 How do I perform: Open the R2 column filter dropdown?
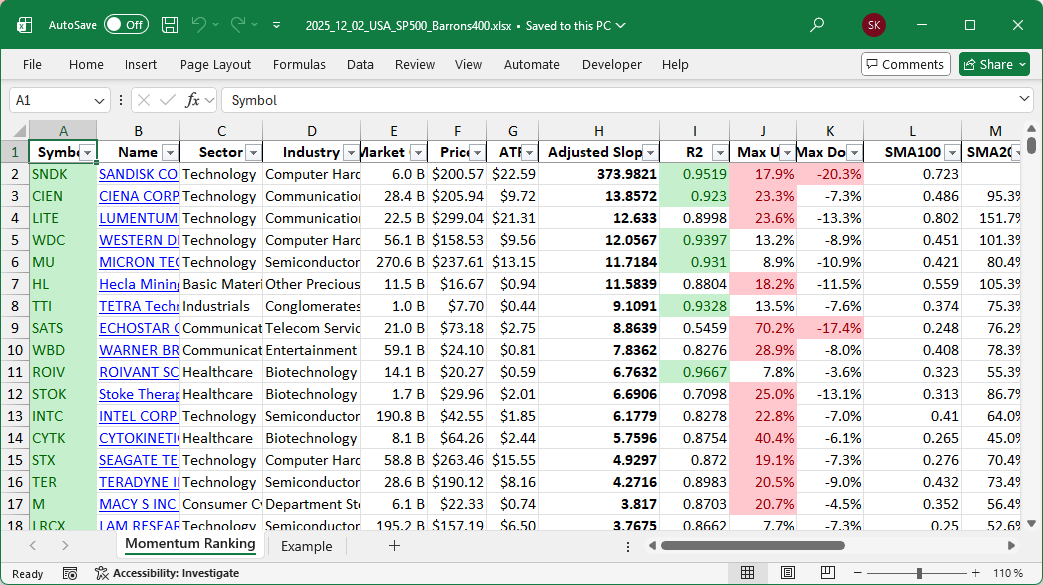(720, 153)
